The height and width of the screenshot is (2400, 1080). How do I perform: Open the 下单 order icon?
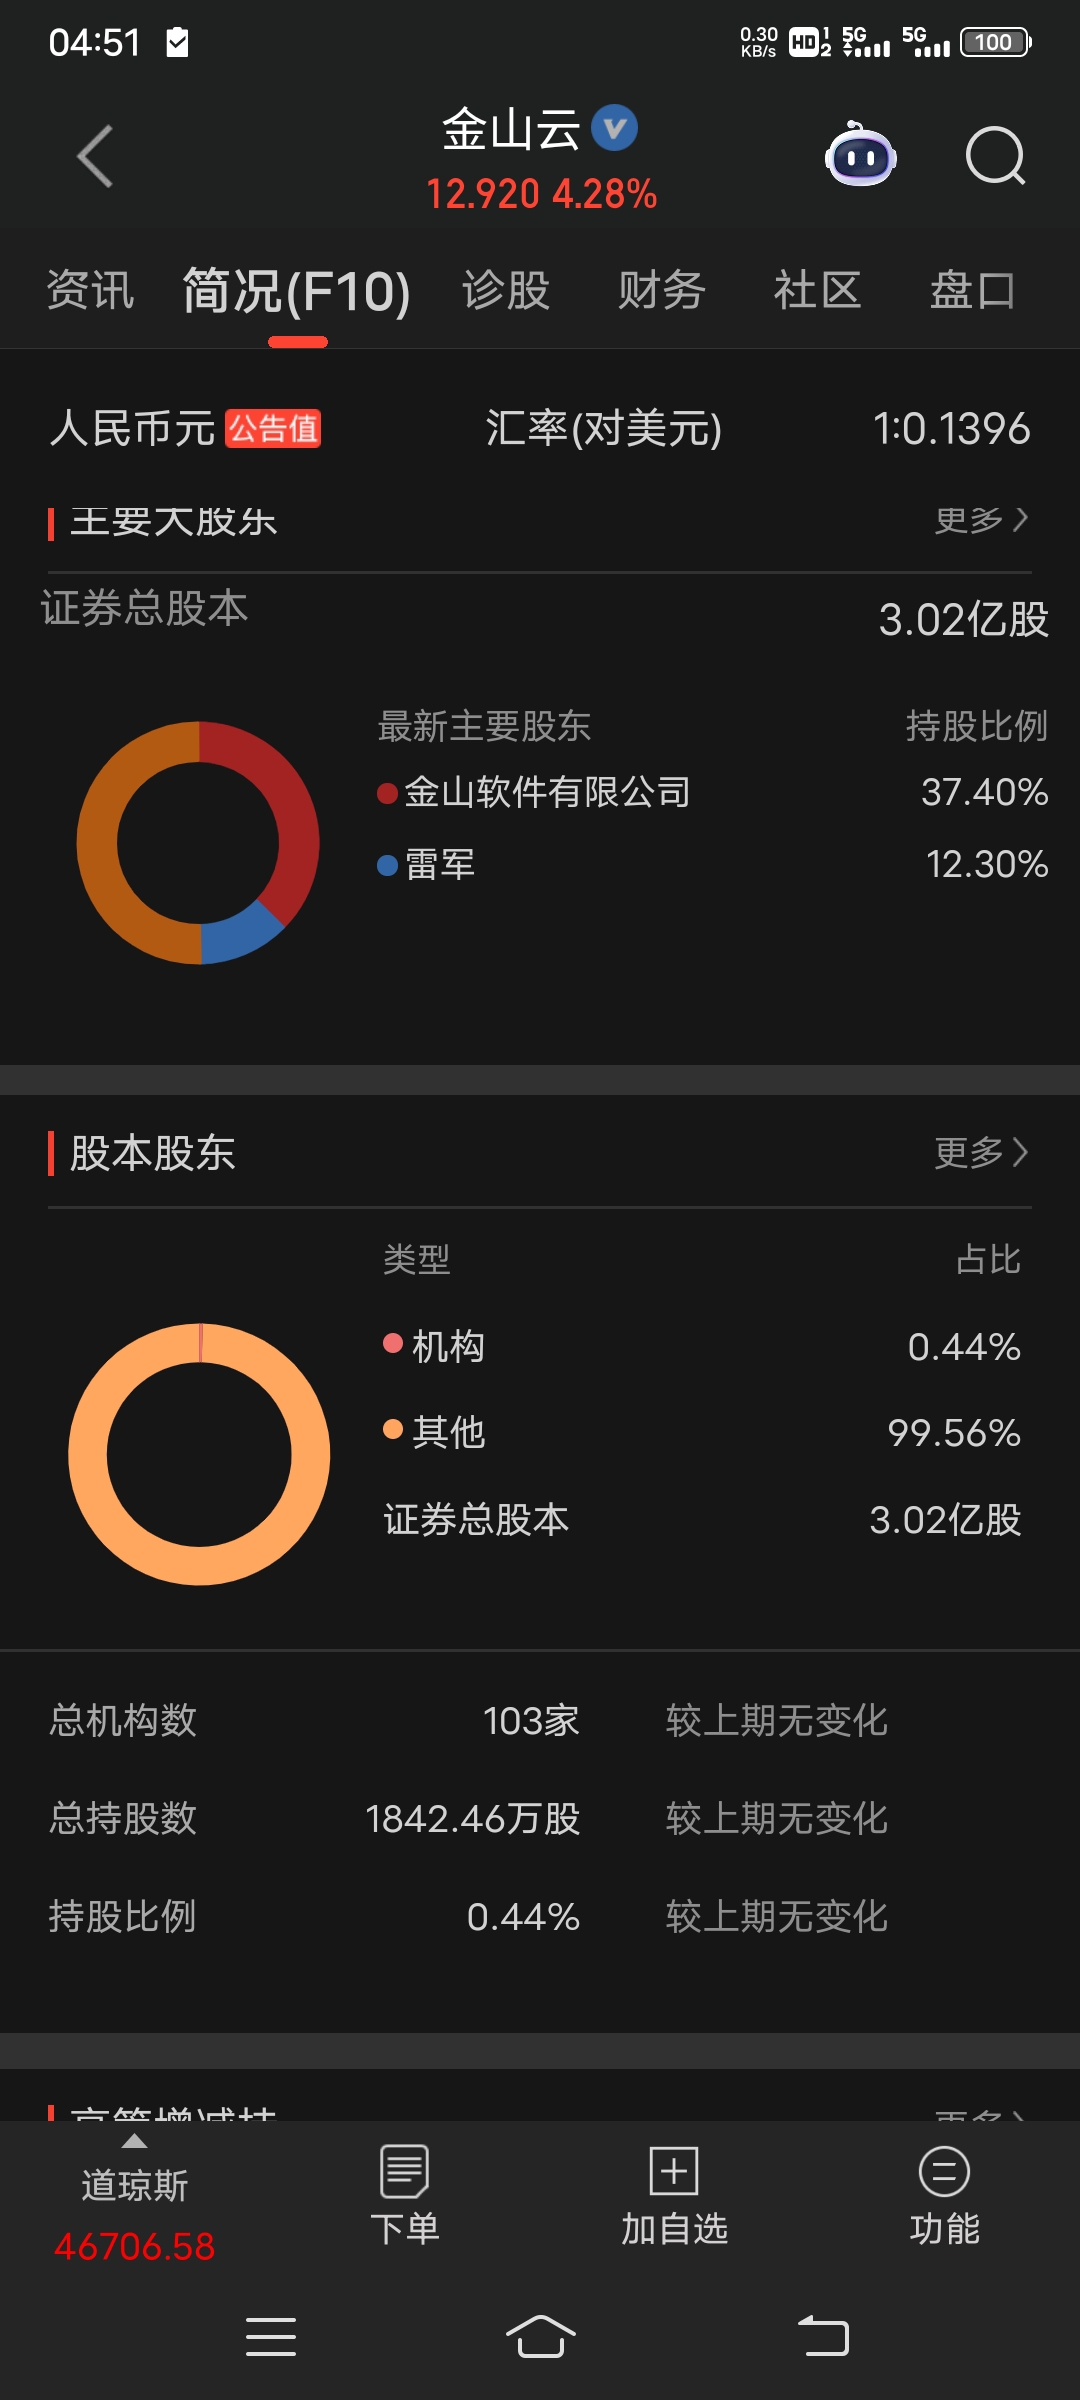405,2172
